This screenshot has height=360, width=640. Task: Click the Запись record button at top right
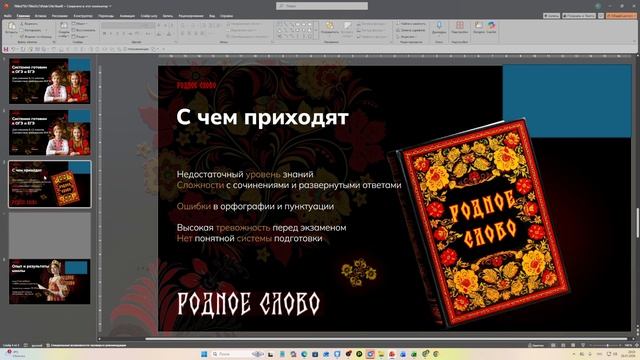pos(551,16)
